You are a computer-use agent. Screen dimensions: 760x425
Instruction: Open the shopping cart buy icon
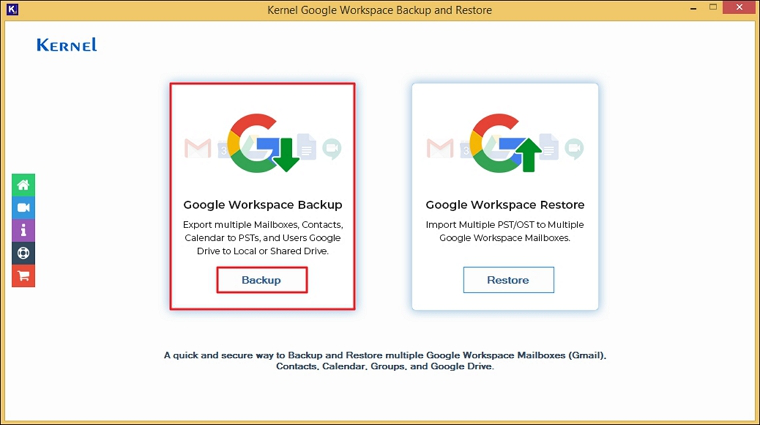tap(23, 276)
